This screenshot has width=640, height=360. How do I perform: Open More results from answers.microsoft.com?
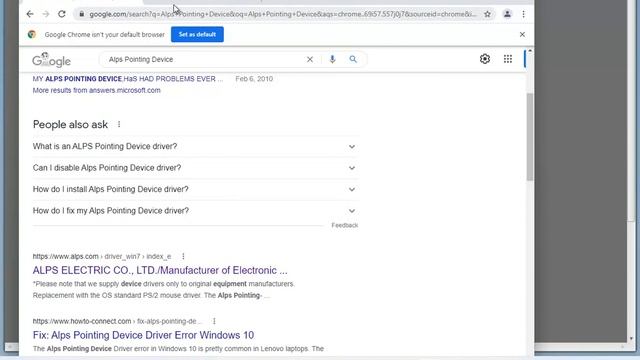coord(96,90)
